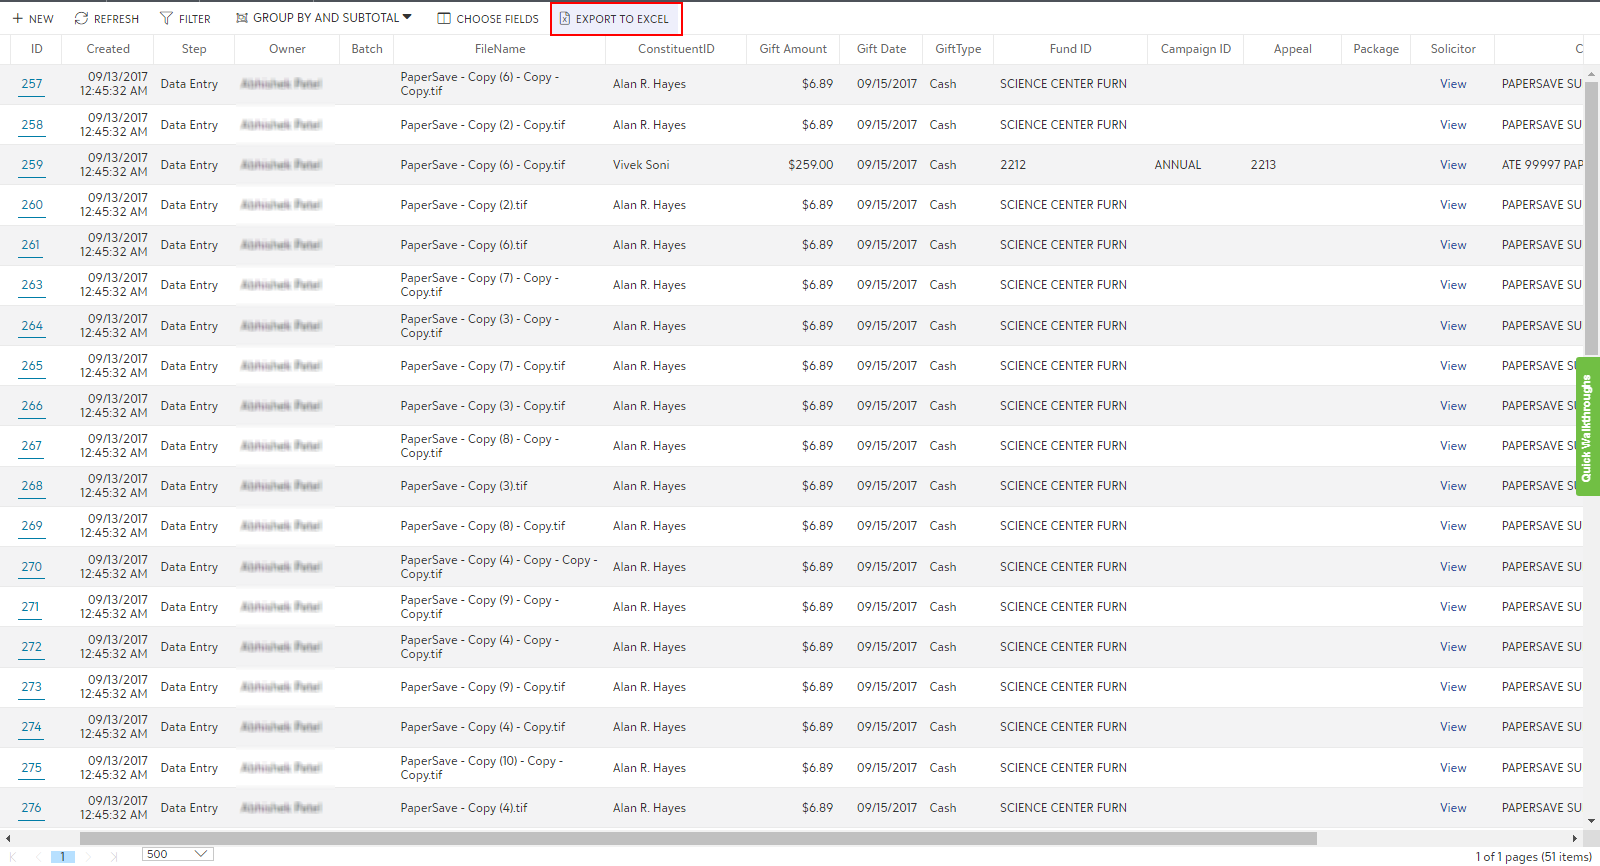Click the Export to Excel file icon
1600x866 pixels.
[565, 19]
